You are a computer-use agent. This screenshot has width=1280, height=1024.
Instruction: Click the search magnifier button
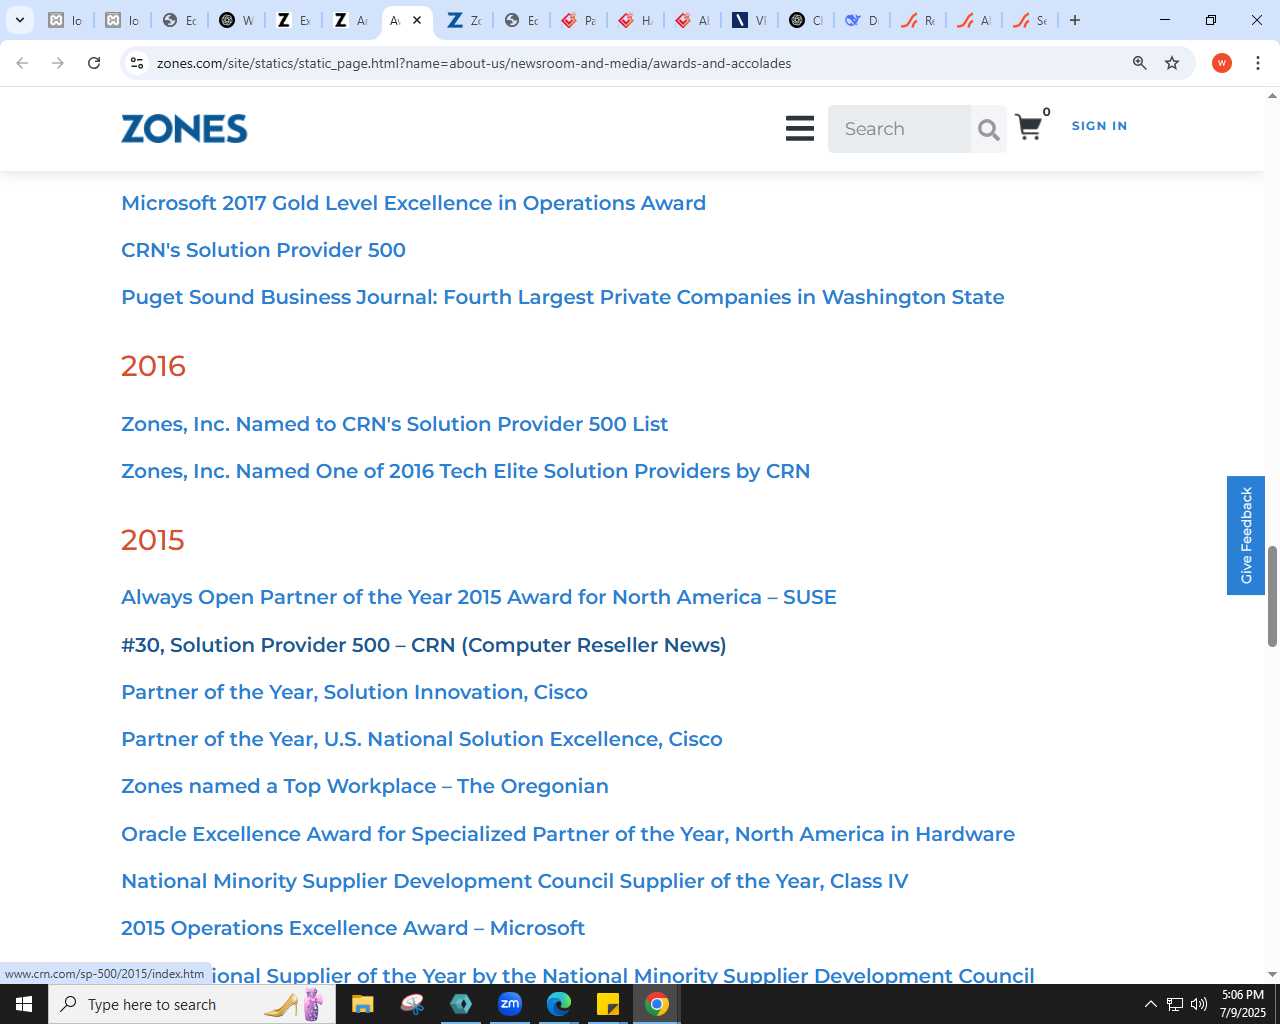[988, 129]
